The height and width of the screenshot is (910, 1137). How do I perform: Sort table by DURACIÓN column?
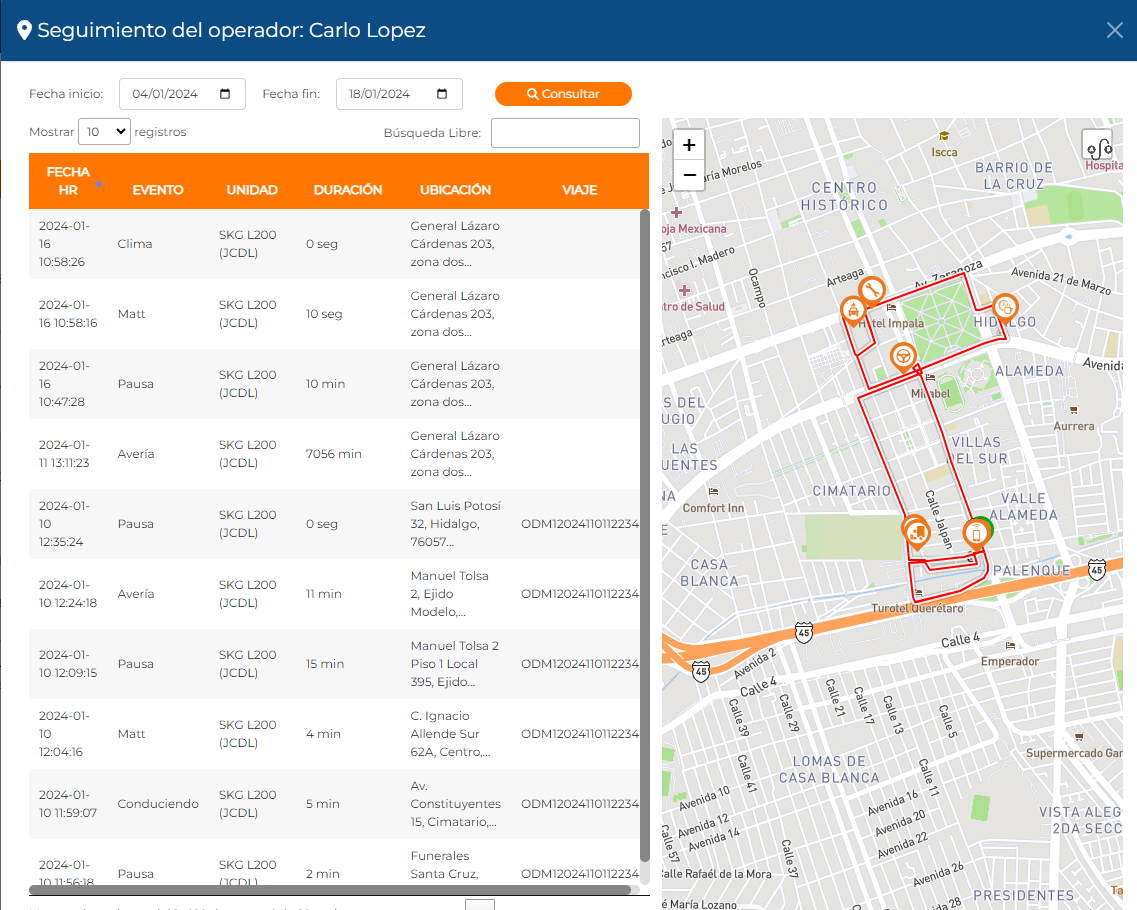point(348,190)
